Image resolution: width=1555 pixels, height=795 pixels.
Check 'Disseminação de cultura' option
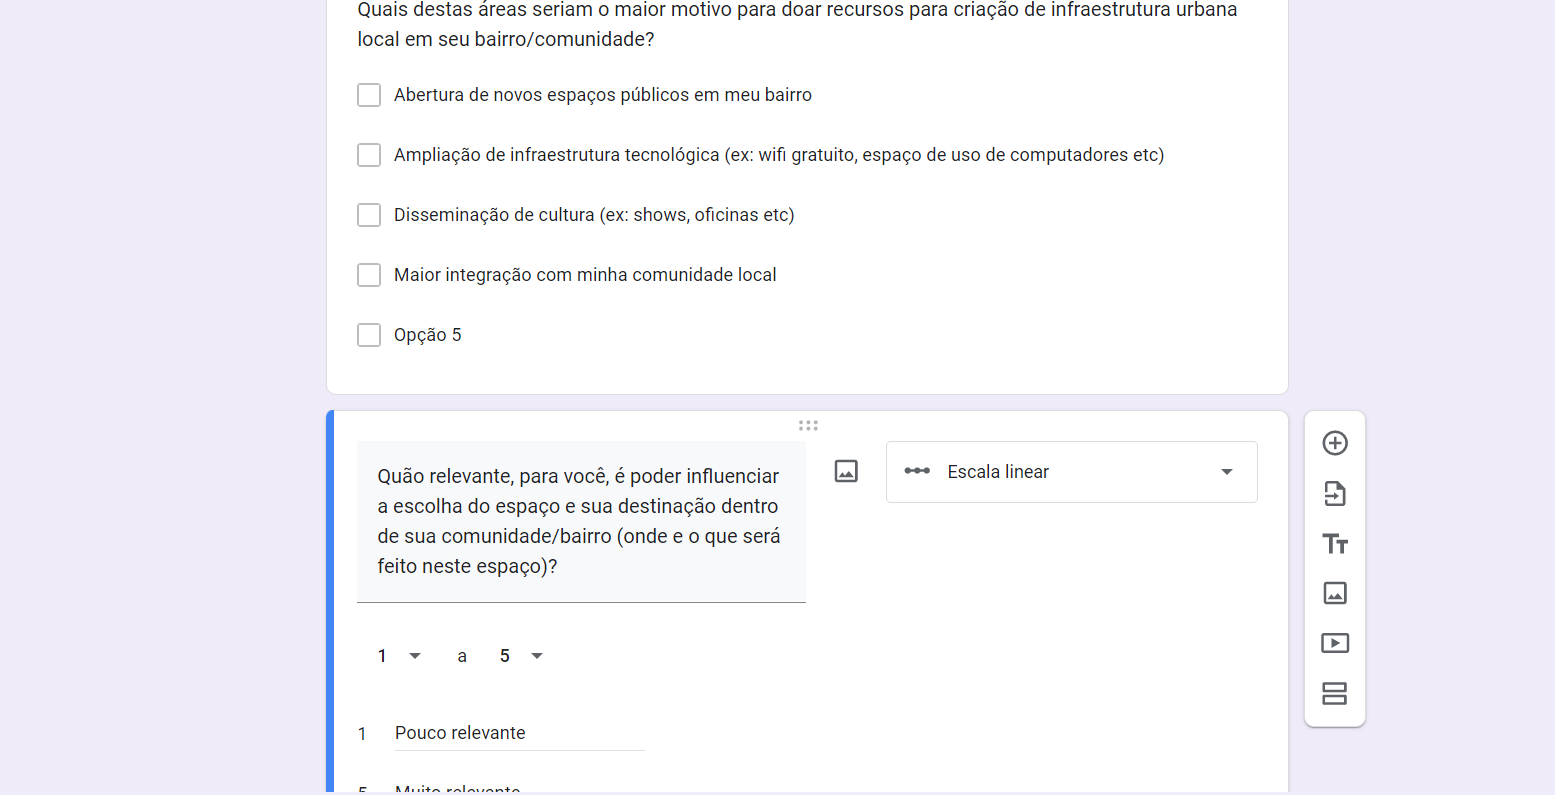point(369,215)
